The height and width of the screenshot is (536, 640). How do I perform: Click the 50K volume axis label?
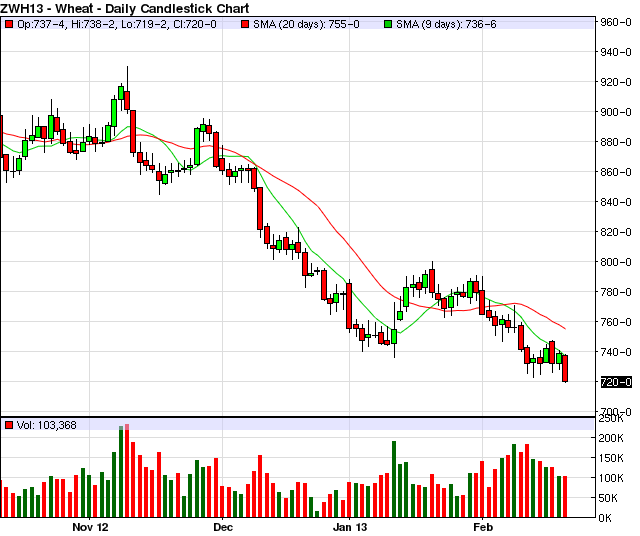point(613,498)
